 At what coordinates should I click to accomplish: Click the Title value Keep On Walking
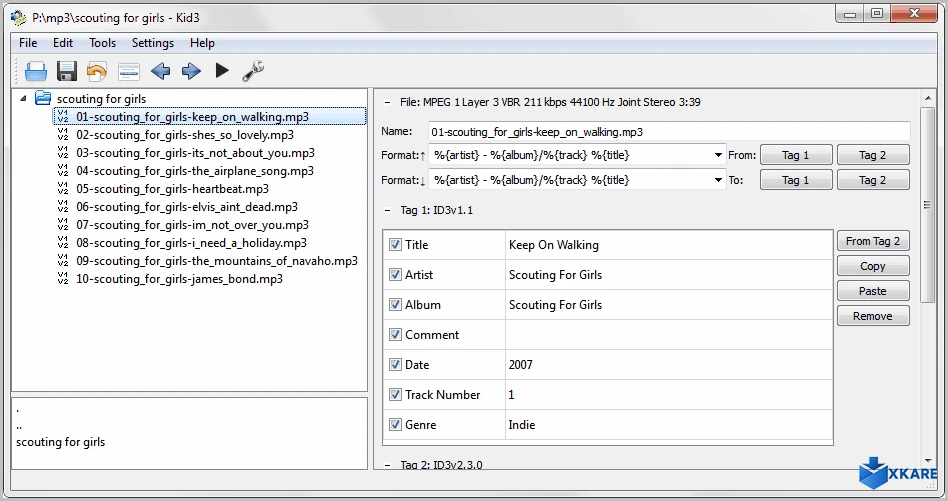pos(554,245)
